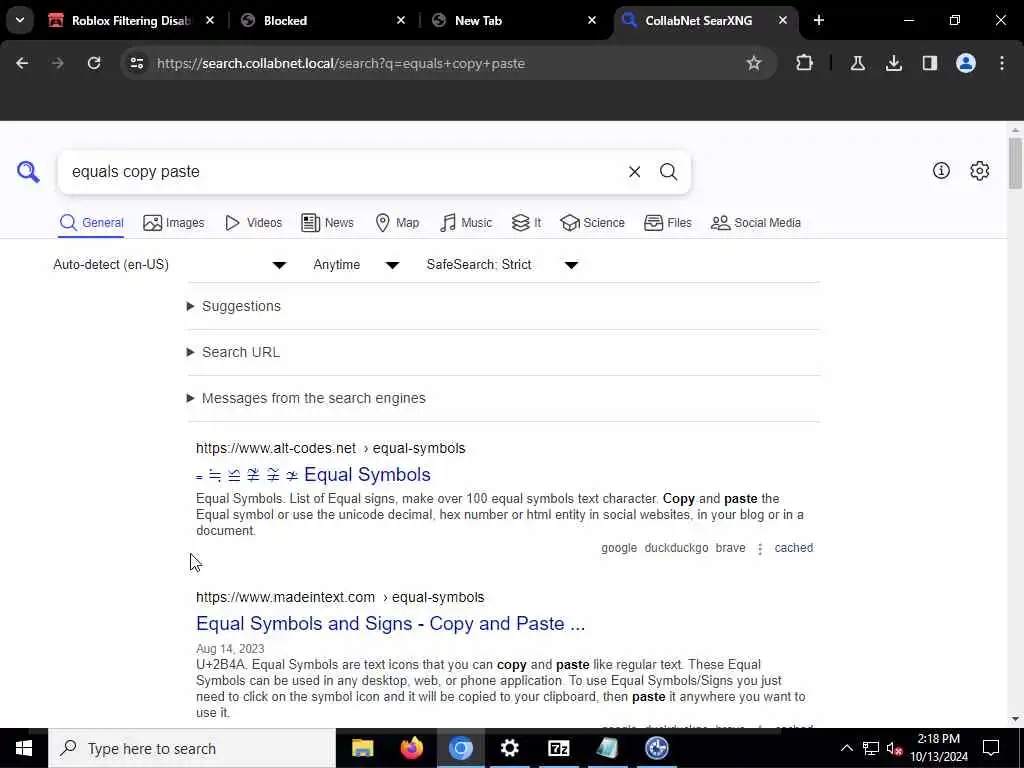Screen dimensions: 1024x768
Task: Expand Messages from the search engines
Action: pos(306,398)
